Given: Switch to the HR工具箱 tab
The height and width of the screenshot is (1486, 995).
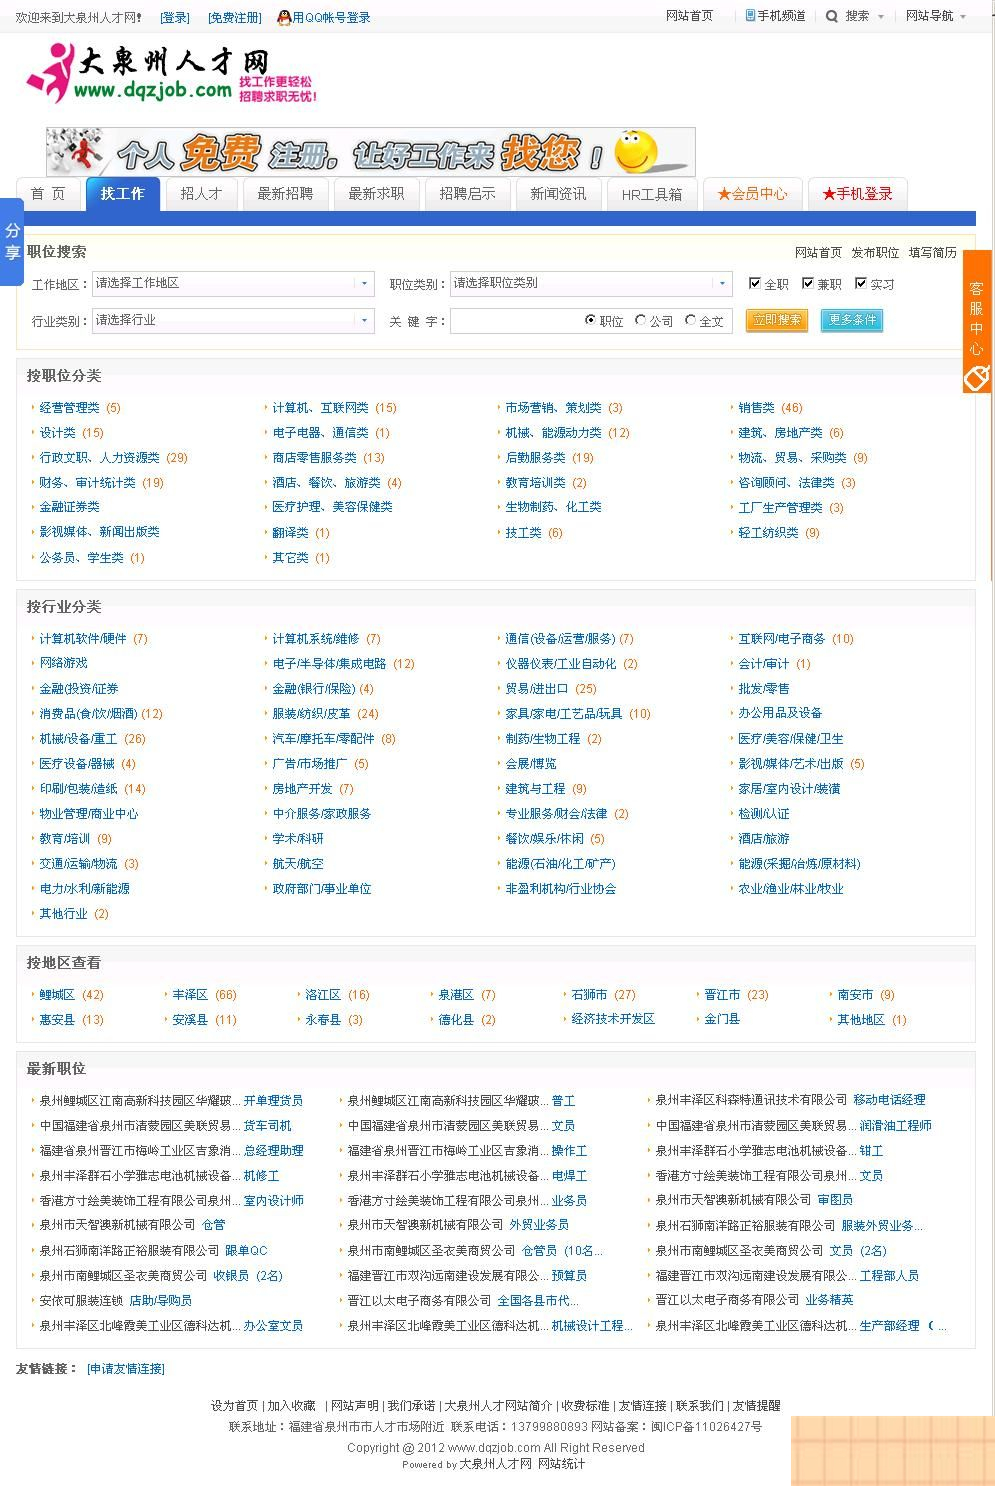Looking at the screenshot, I should click(x=651, y=194).
